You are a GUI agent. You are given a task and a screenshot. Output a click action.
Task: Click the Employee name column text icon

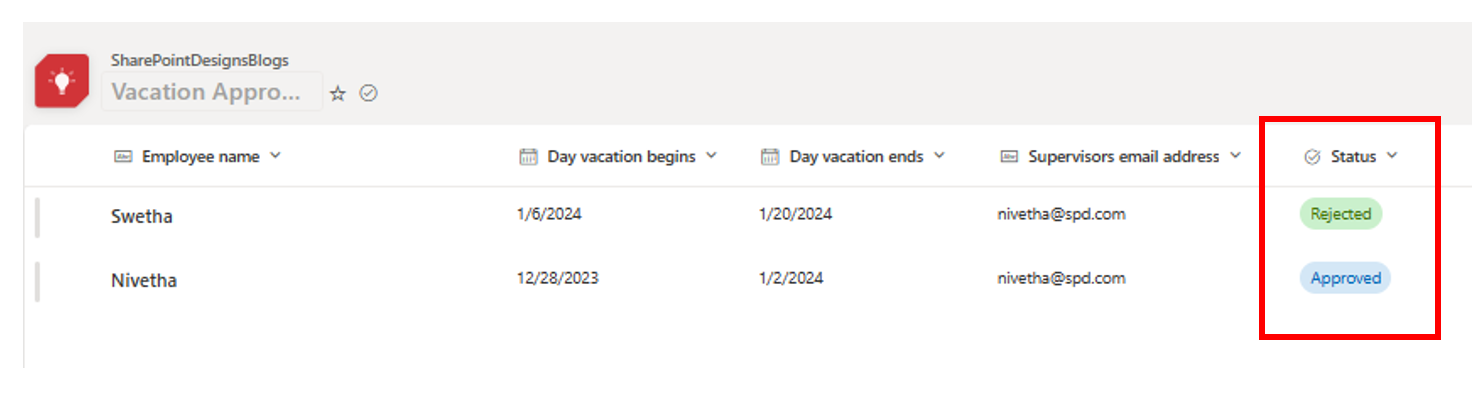click(123, 156)
